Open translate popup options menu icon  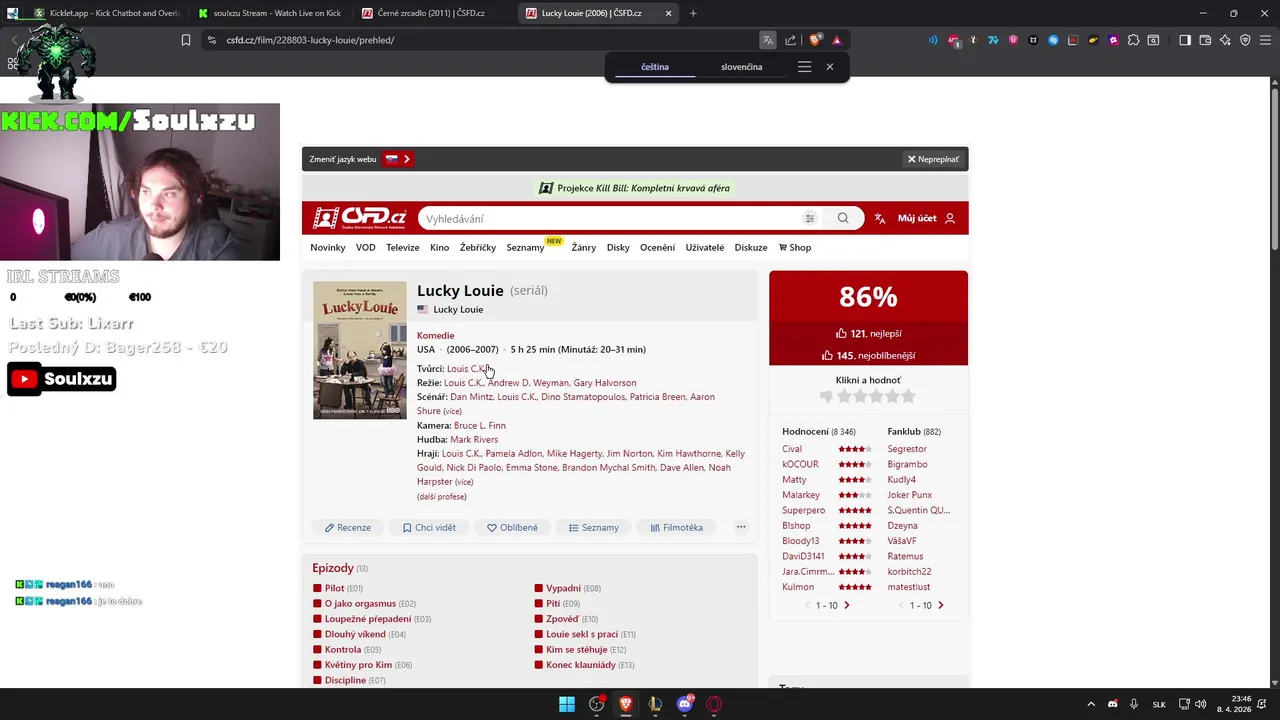point(804,67)
